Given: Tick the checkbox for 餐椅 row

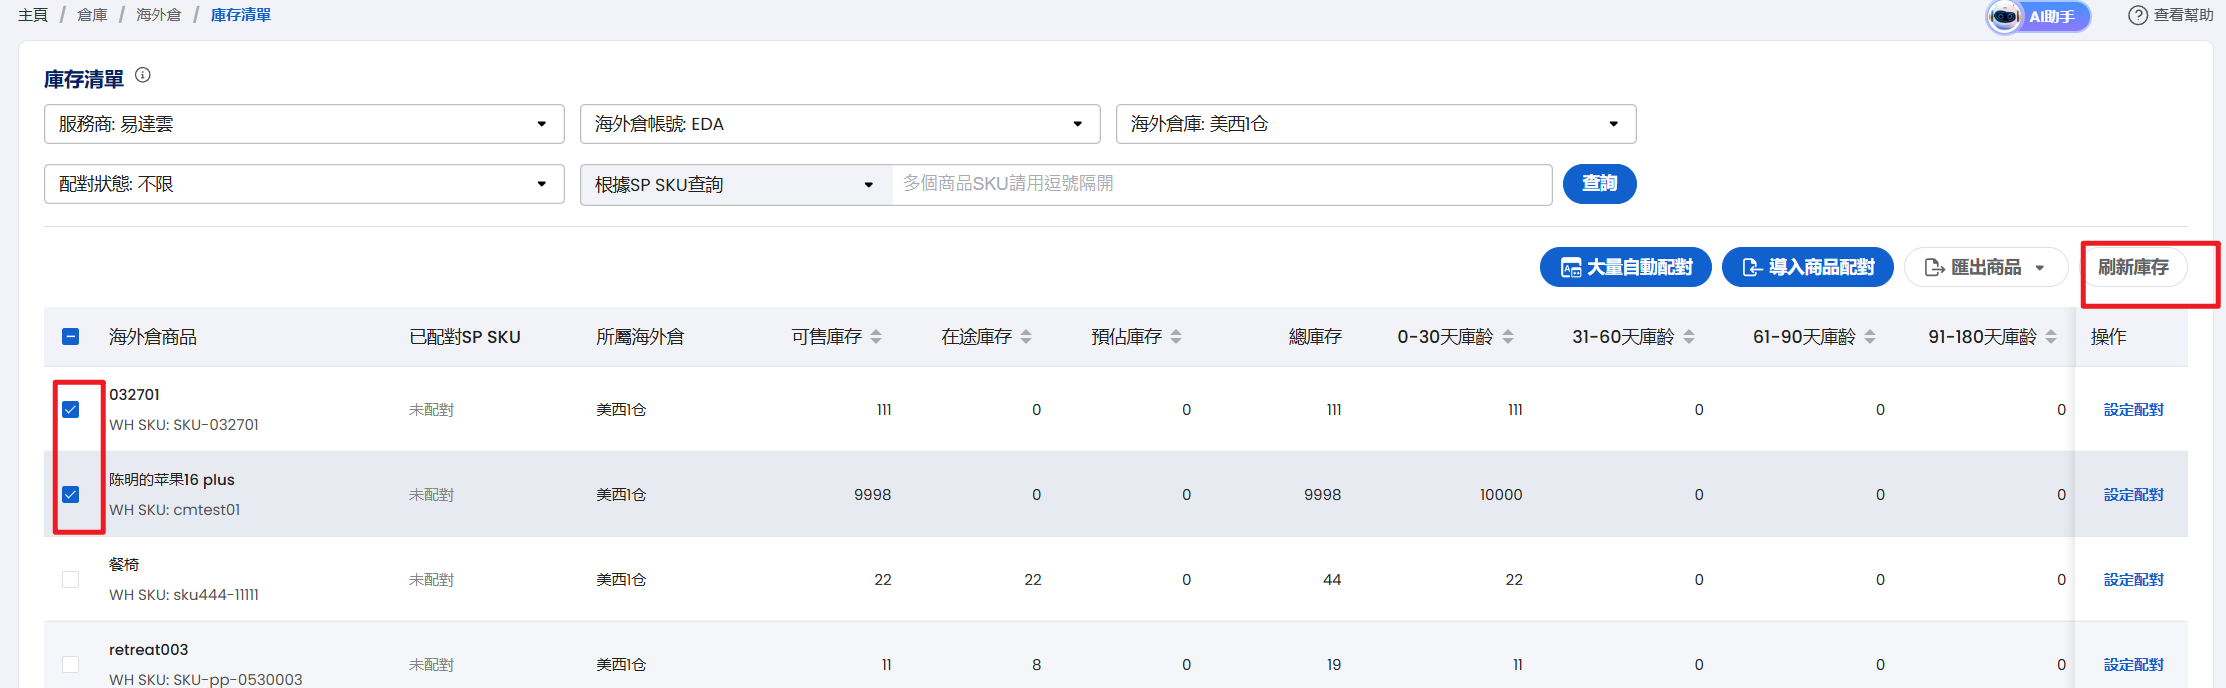Looking at the screenshot, I should [x=70, y=579].
